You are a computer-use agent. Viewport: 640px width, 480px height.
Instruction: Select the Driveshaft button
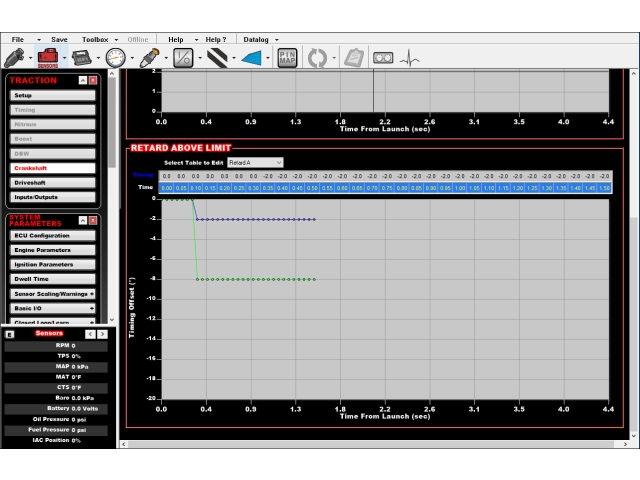[x=53, y=182]
